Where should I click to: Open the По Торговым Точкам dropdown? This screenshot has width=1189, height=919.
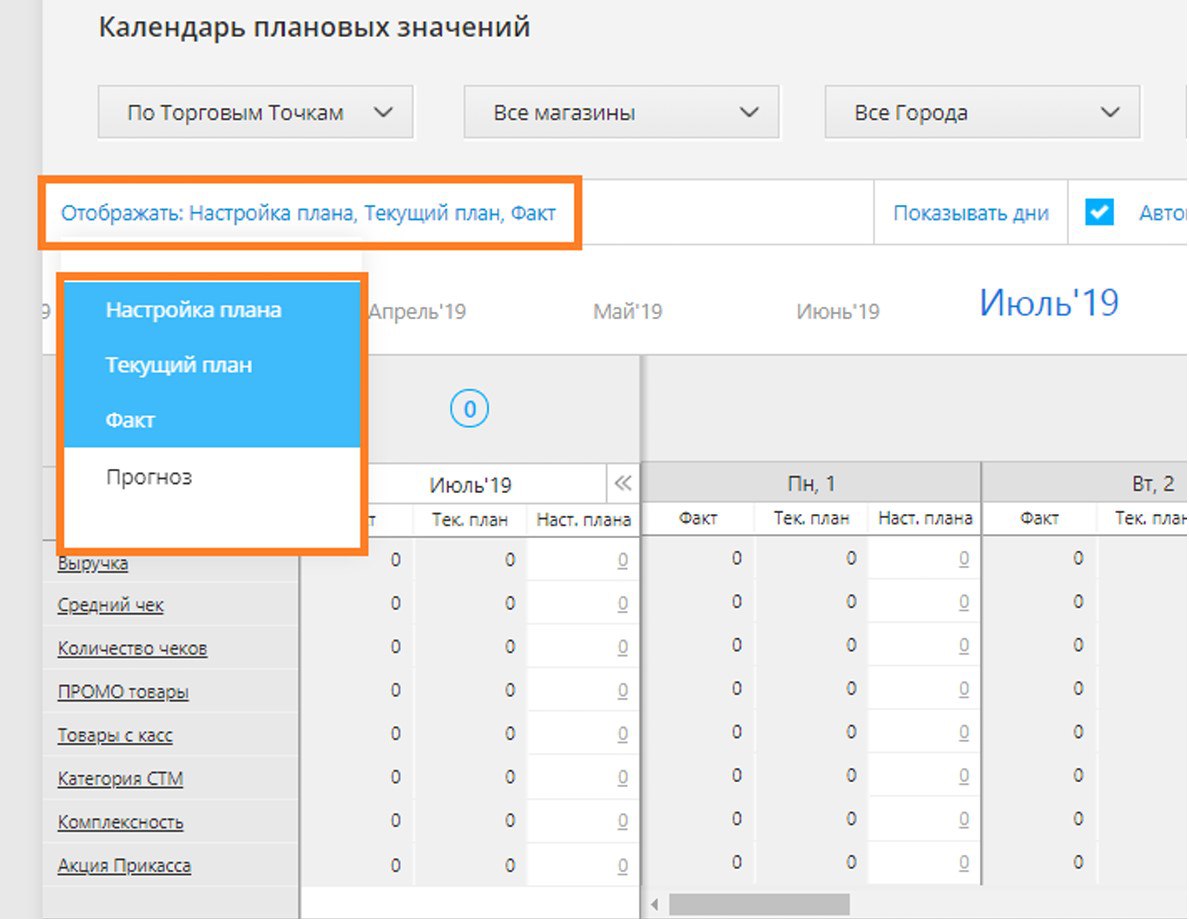(x=255, y=113)
